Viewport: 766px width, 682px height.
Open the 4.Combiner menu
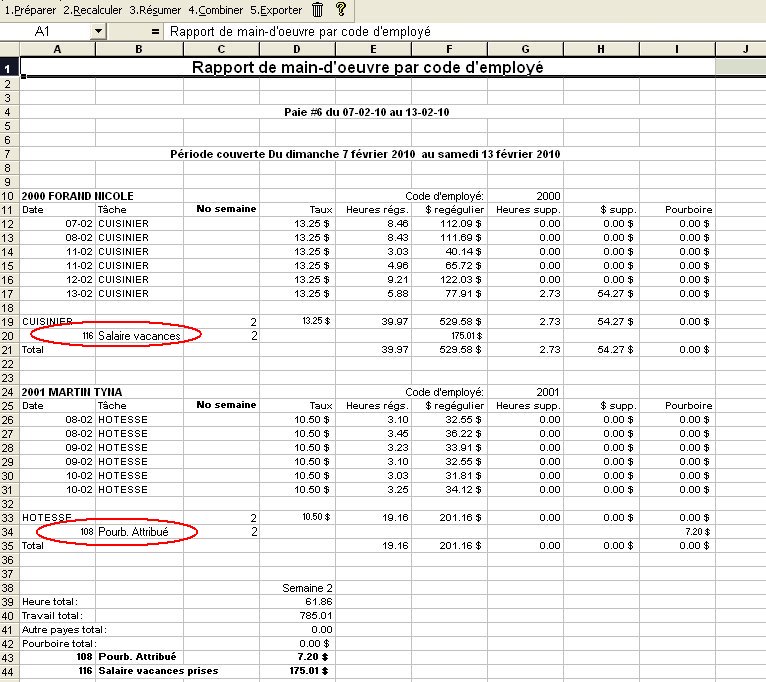pyautogui.click(x=216, y=10)
